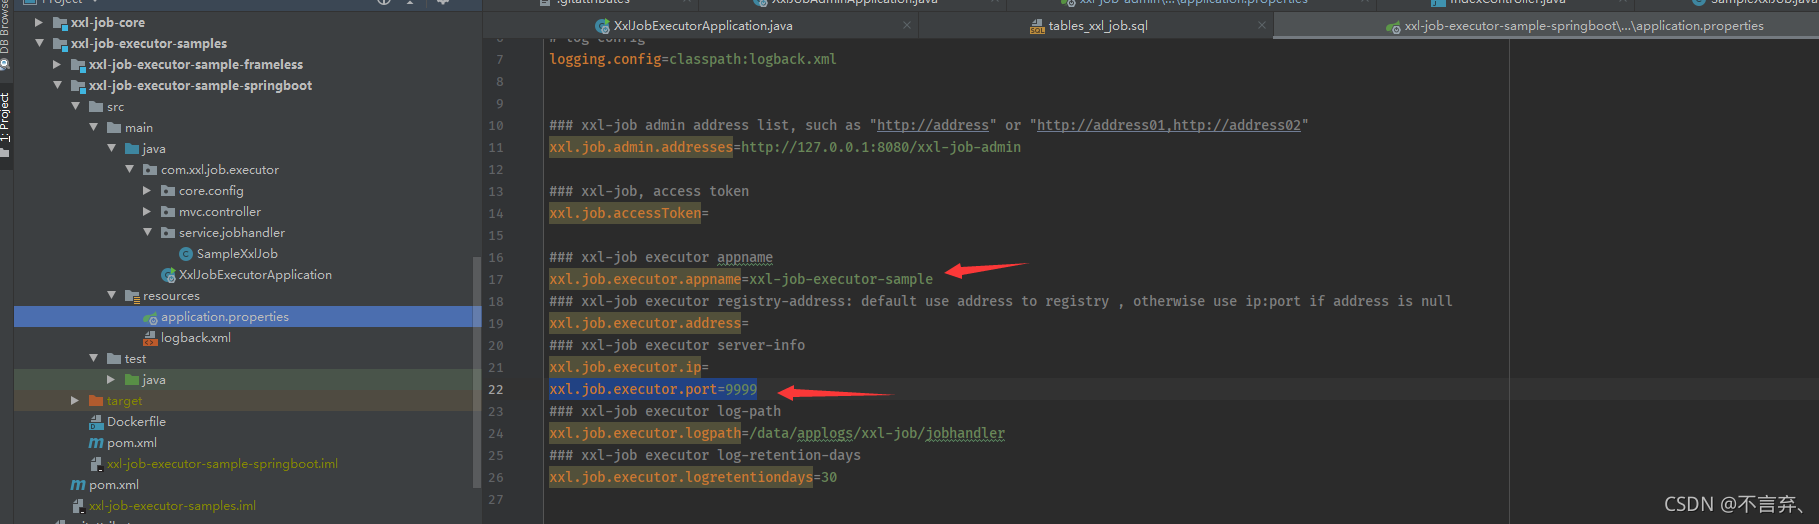Click the SampleXxlJob class icon
The image size is (1819, 524).
[x=186, y=253]
